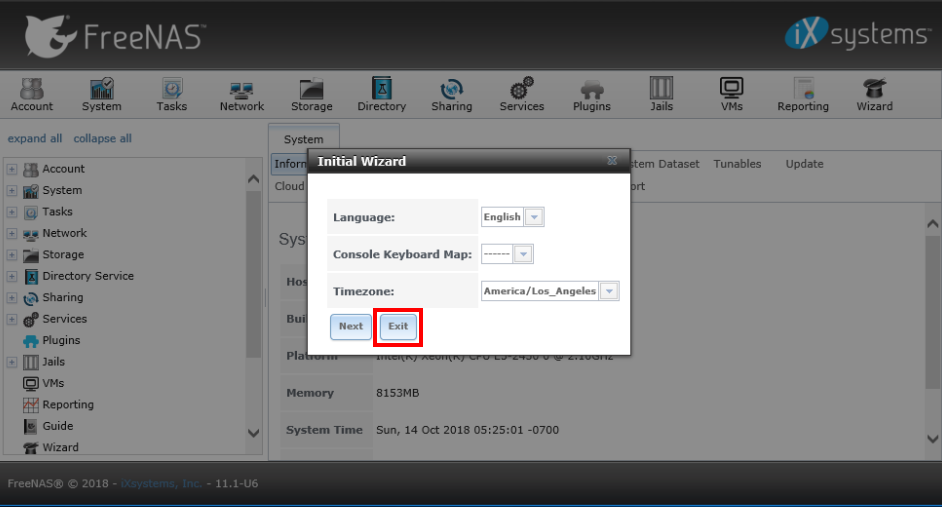Expand the Storage tree node
The image size is (942, 507).
(12, 255)
